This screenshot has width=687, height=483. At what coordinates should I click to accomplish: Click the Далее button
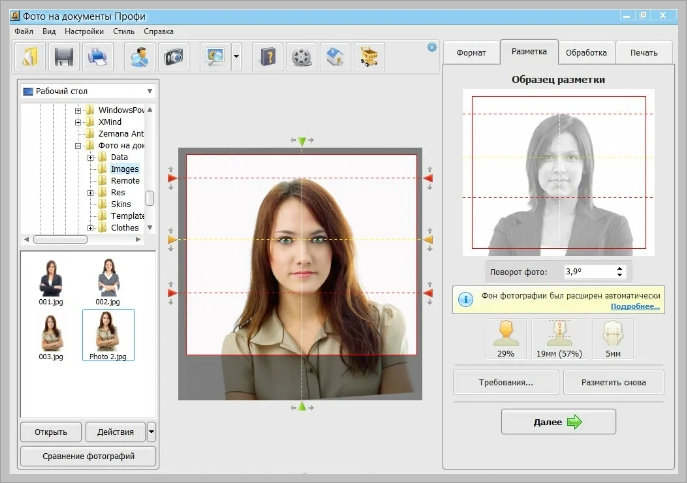click(558, 422)
